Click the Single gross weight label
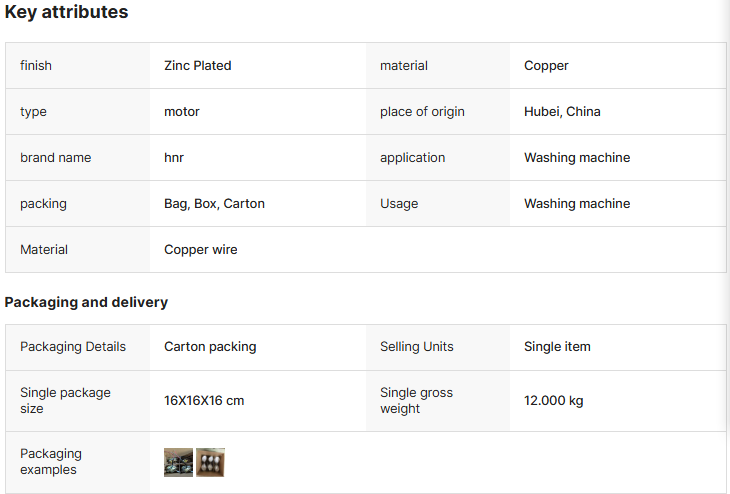Image resolution: width=730 pixels, height=494 pixels. 416,401
